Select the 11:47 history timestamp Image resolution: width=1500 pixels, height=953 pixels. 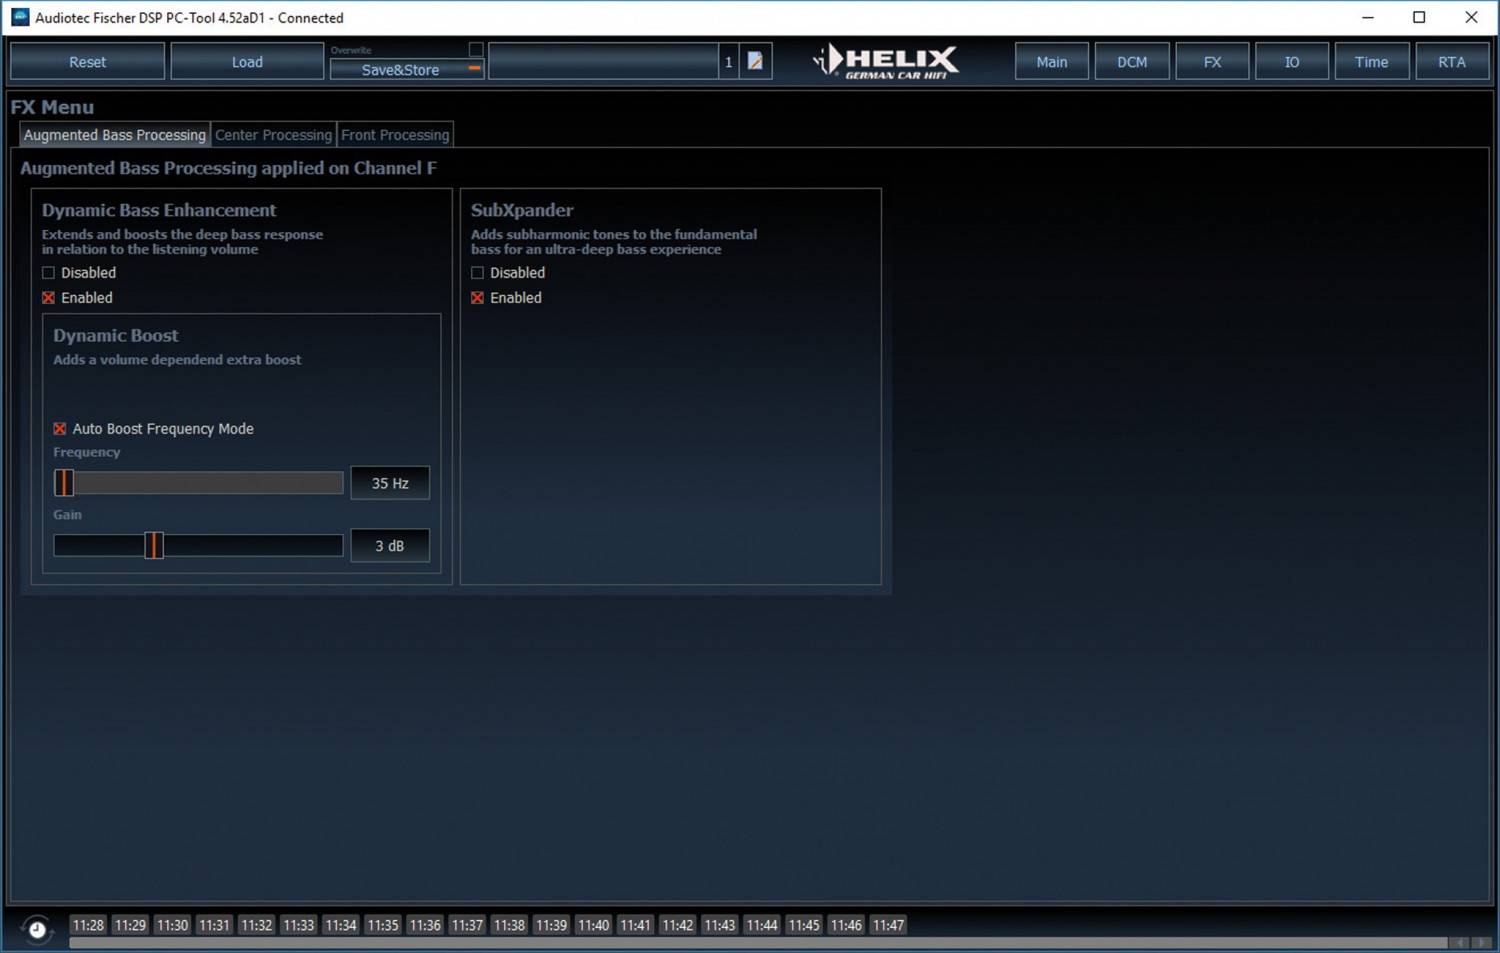(x=888, y=925)
